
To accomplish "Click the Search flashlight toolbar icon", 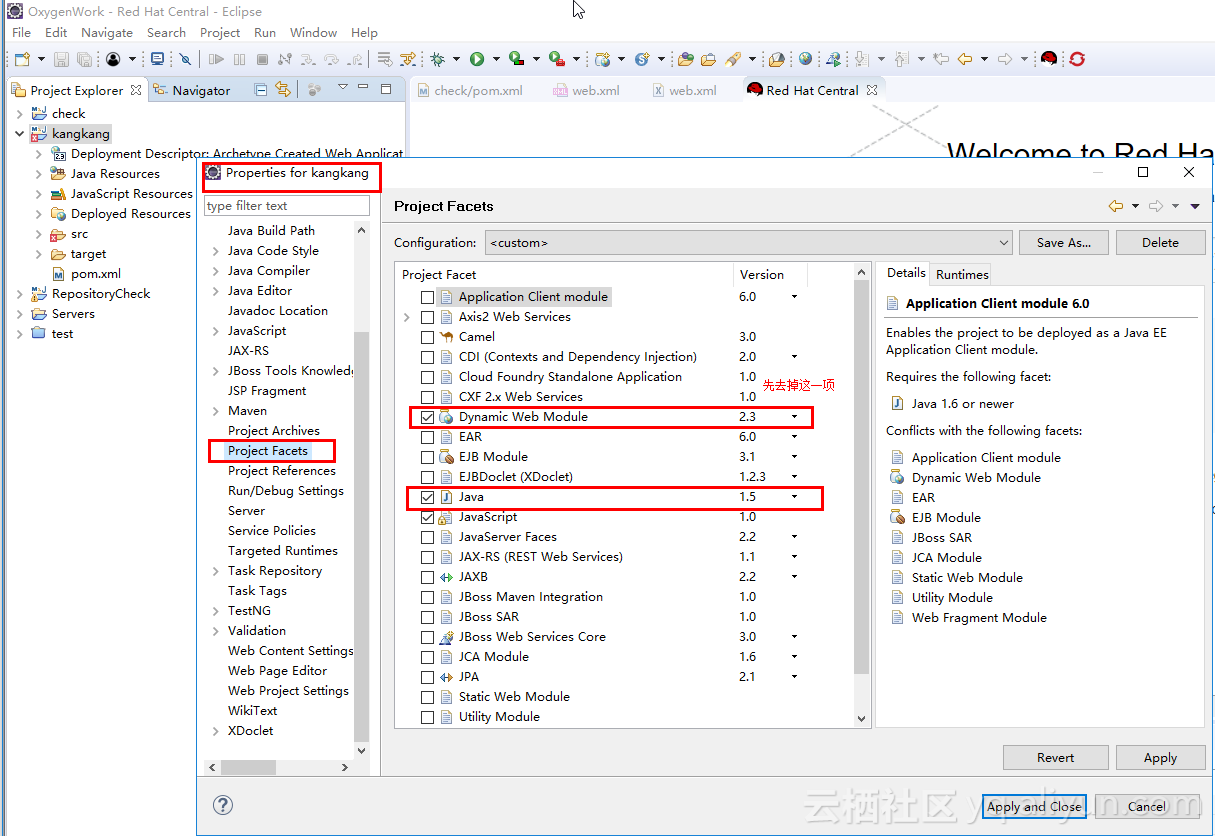I will [x=732, y=59].
